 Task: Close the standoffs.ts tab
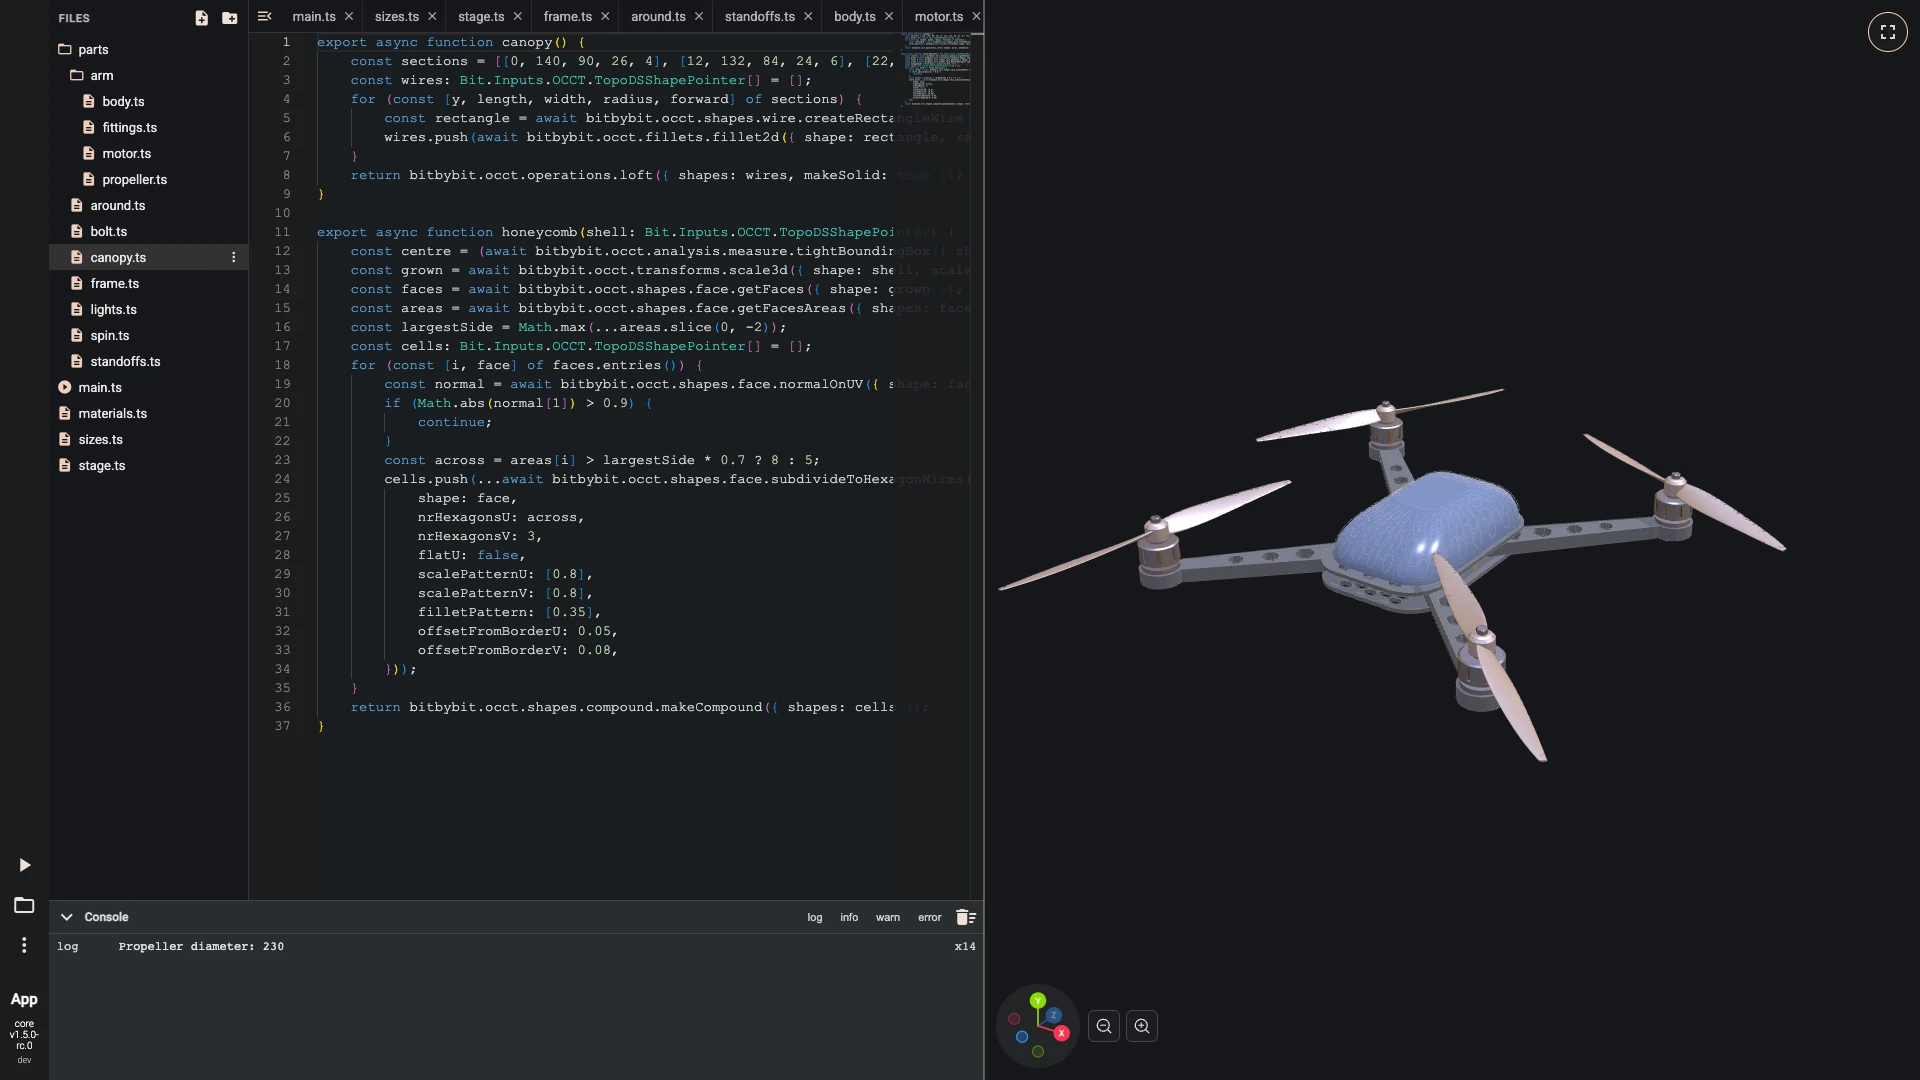[808, 16]
